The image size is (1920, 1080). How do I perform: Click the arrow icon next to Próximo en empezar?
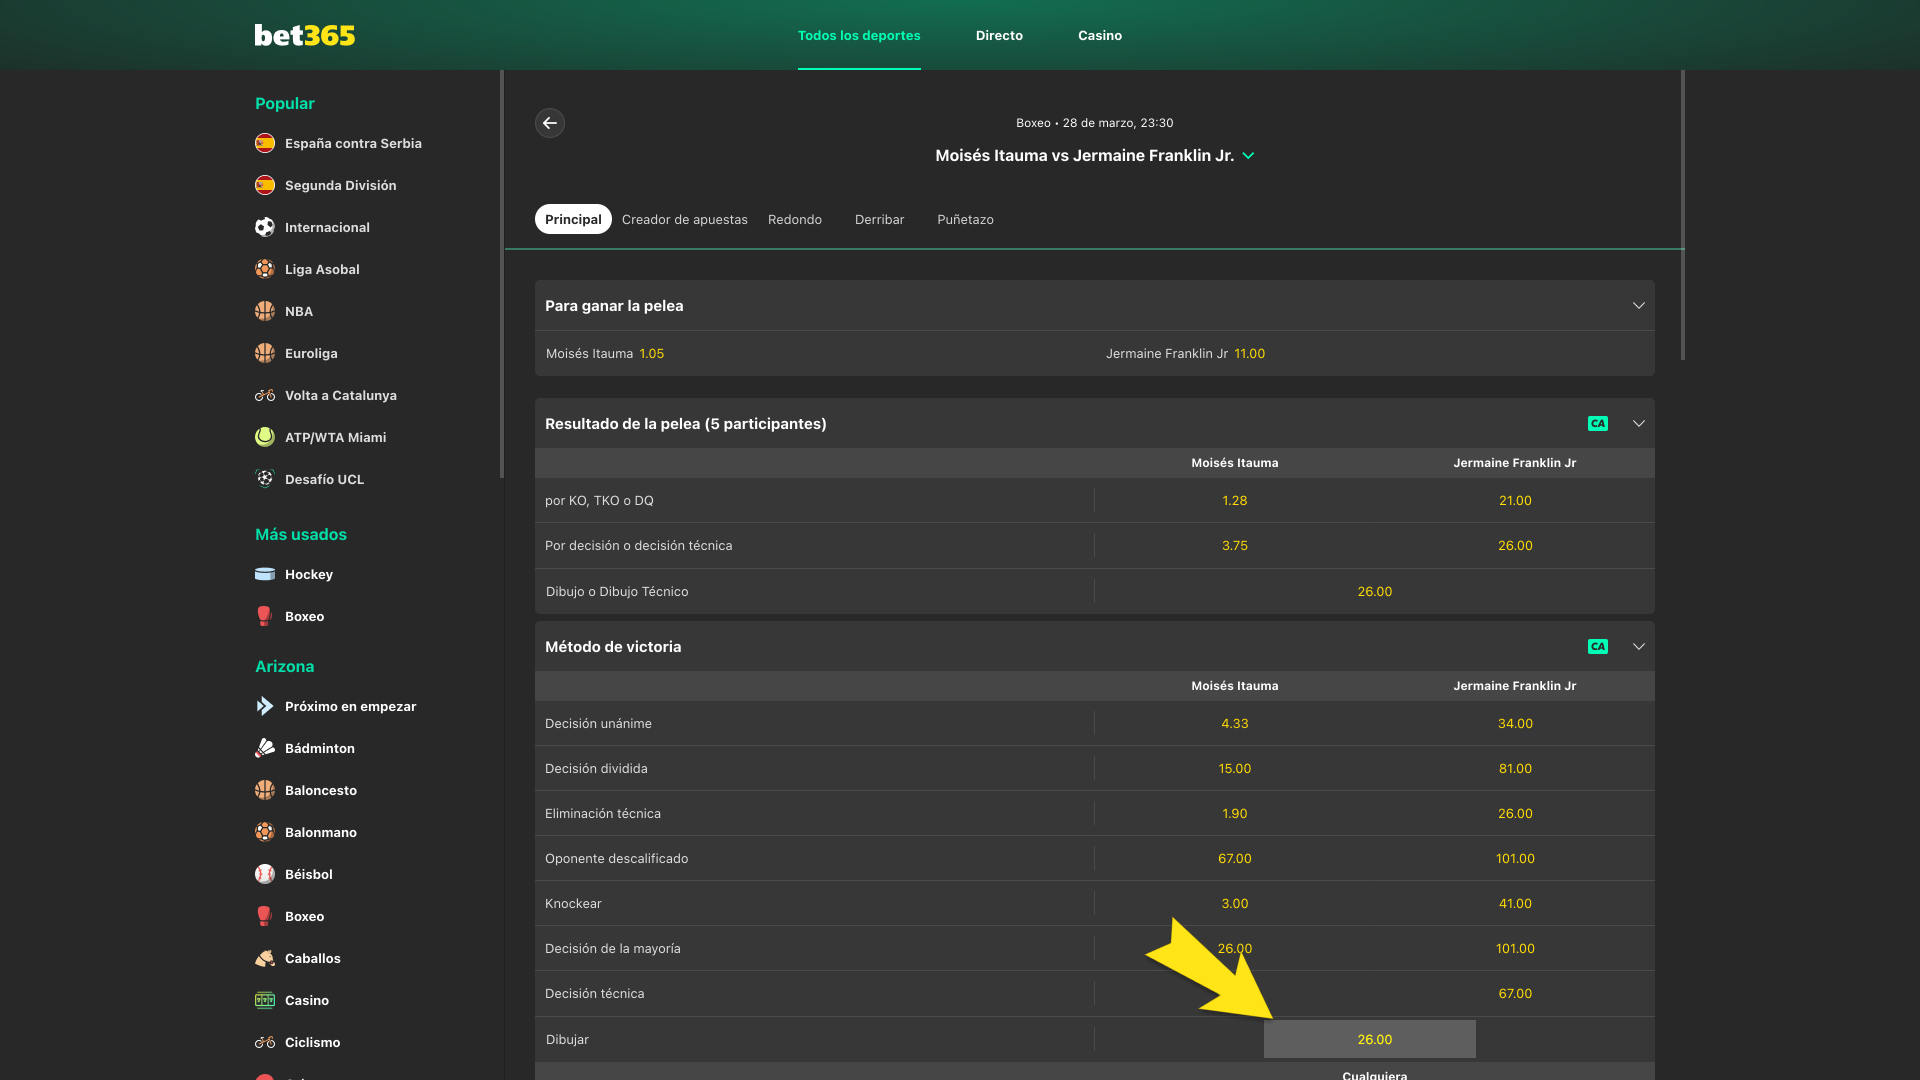(265, 706)
